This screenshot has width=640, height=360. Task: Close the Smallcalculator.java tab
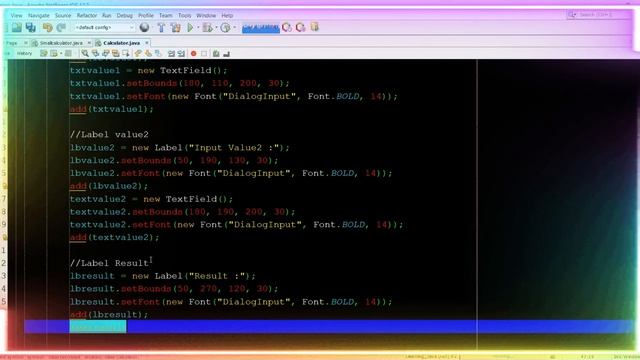click(89, 43)
